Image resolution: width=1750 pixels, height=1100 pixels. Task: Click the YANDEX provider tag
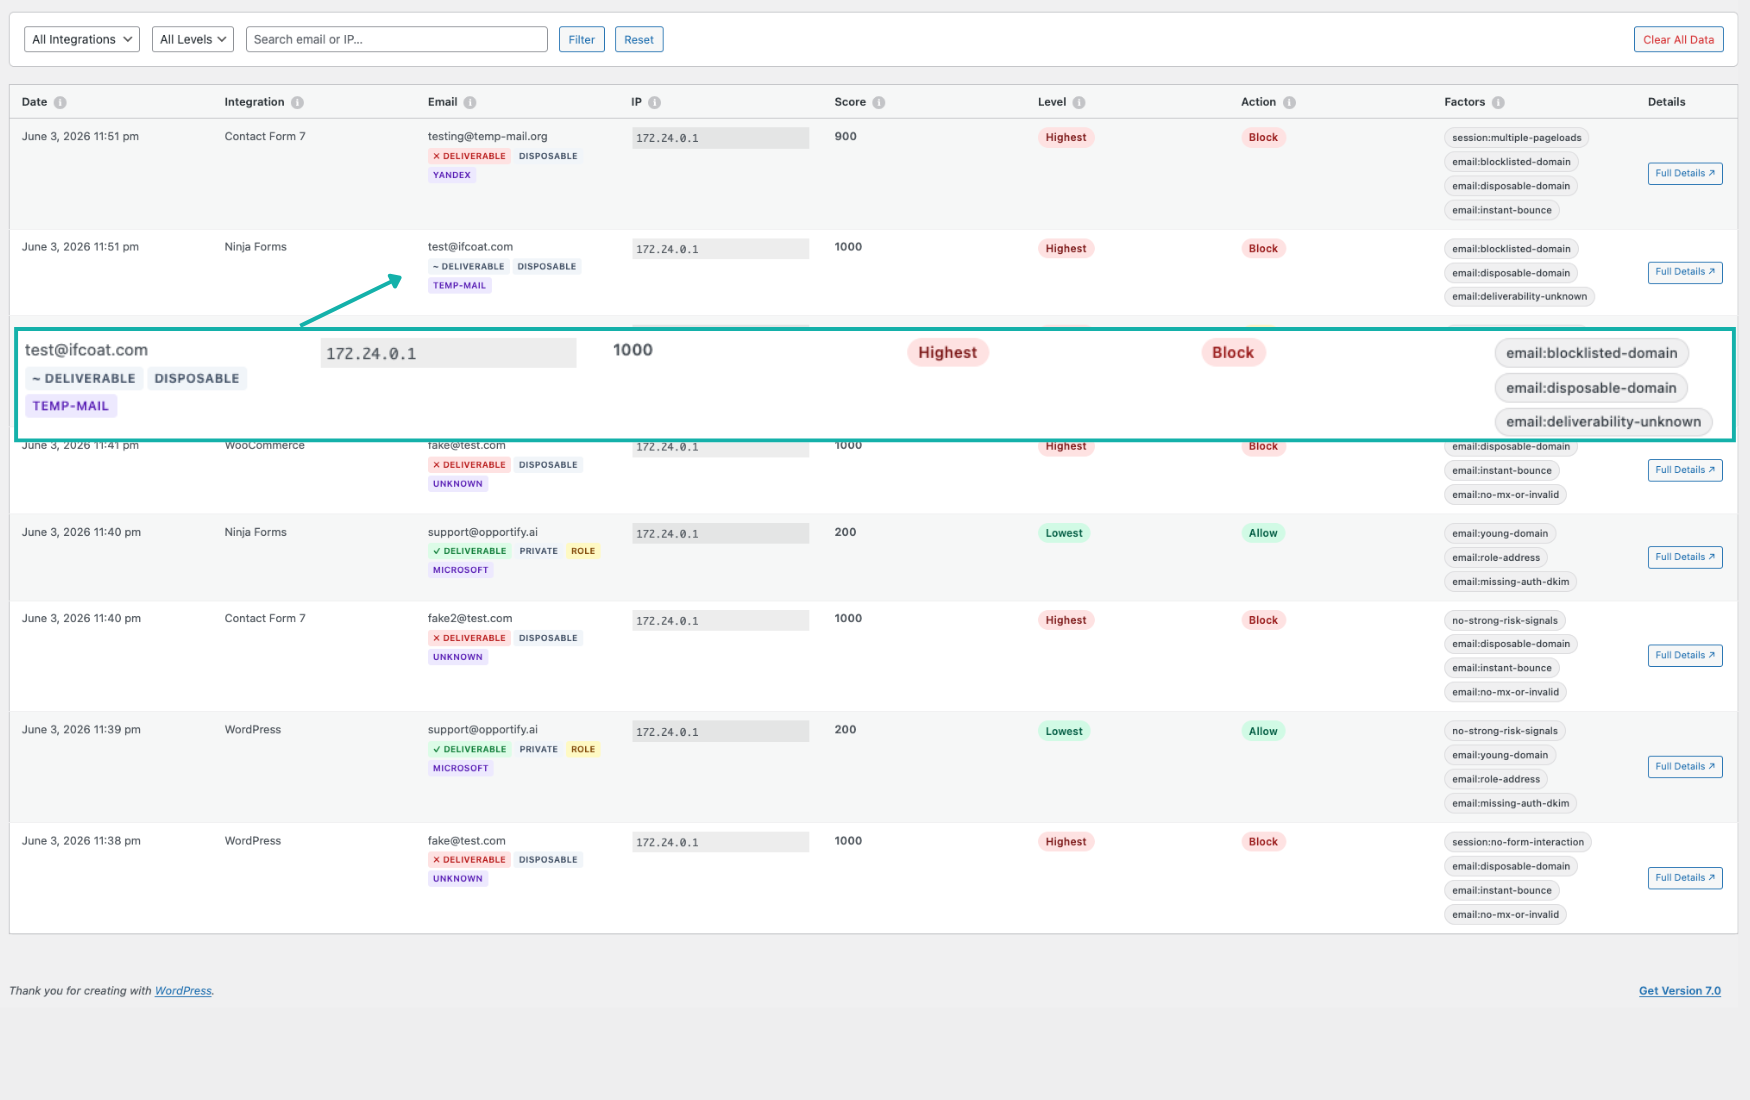[452, 175]
